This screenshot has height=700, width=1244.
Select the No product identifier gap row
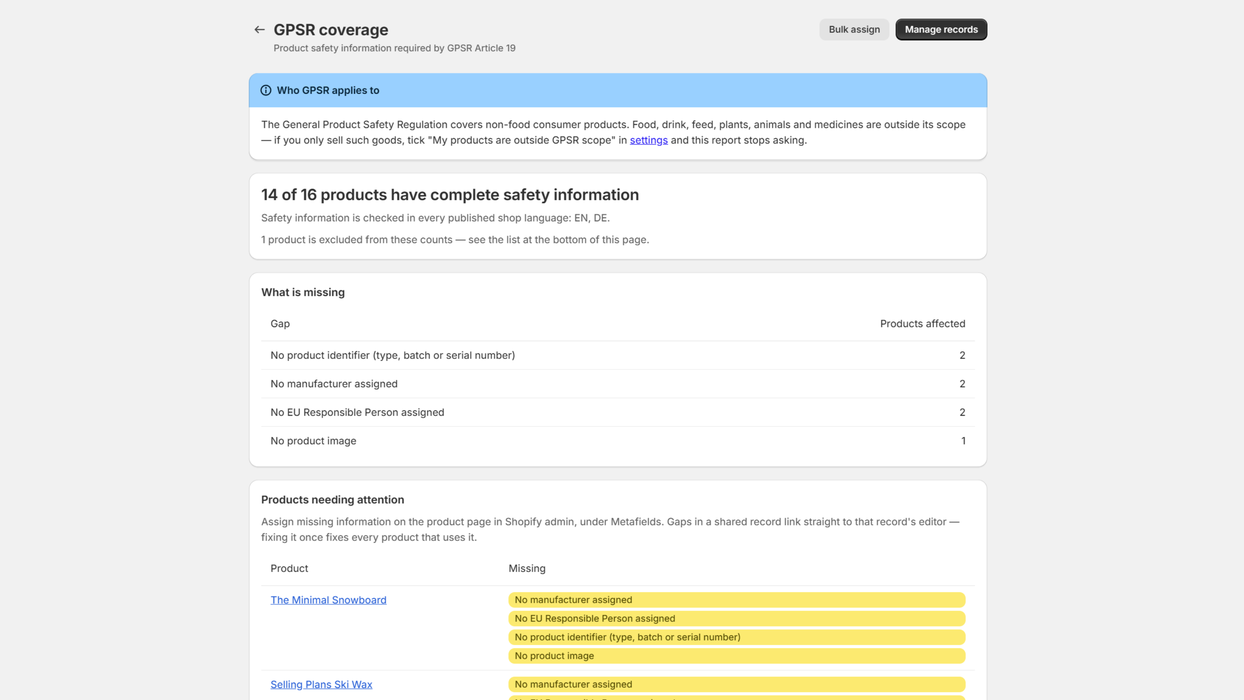point(618,356)
